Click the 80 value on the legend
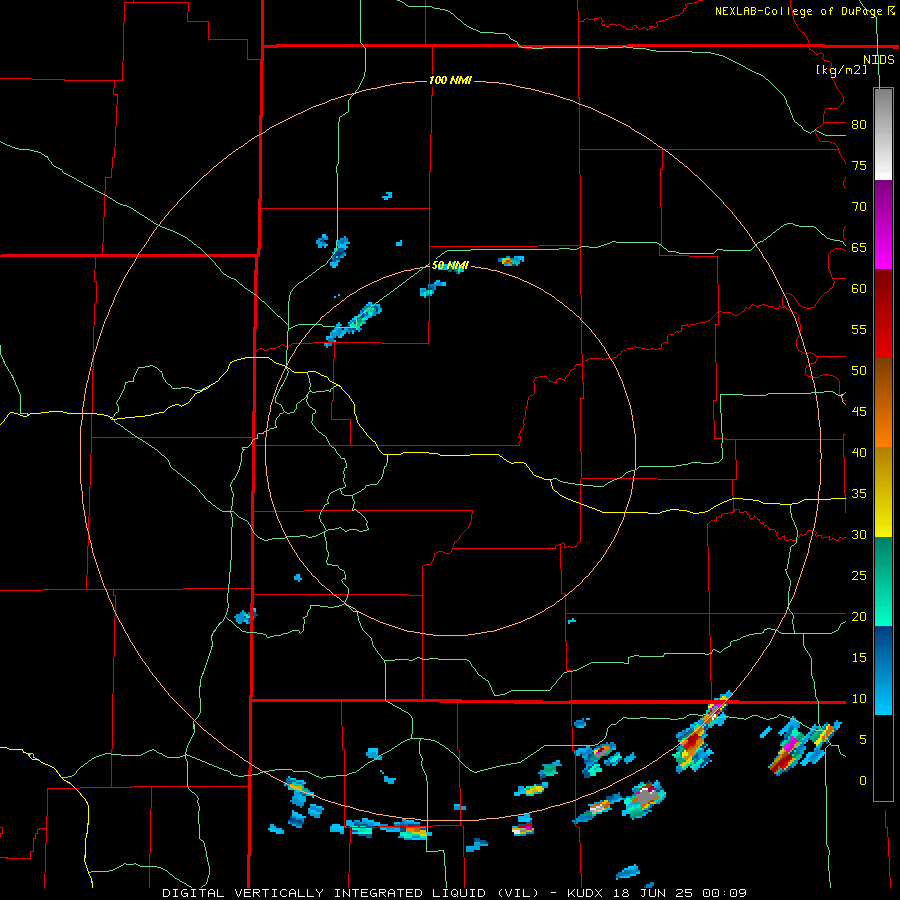 (x=859, y=125)
